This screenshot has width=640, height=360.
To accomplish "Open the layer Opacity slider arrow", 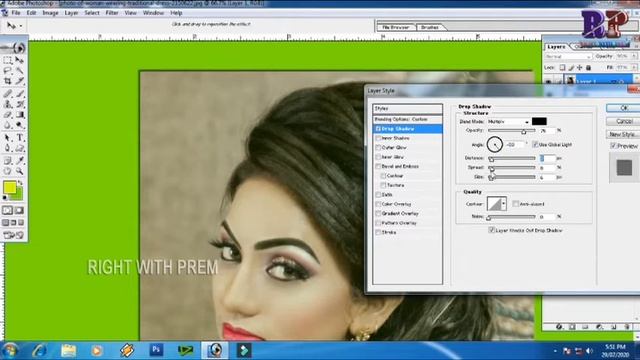I will click(634, 56).
